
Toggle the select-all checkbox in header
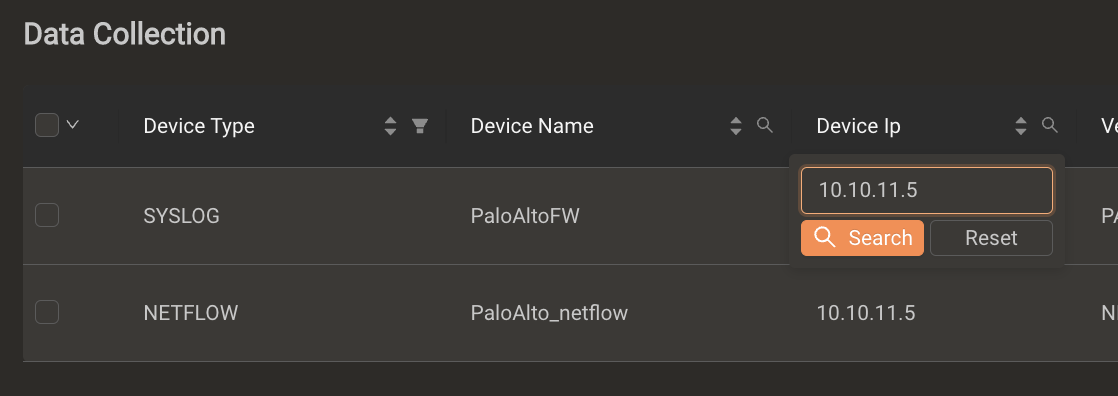pos(47,126)
